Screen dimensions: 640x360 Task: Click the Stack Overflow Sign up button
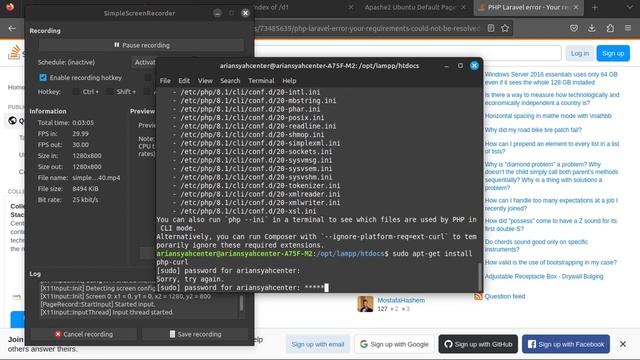[x=613, y=53]
